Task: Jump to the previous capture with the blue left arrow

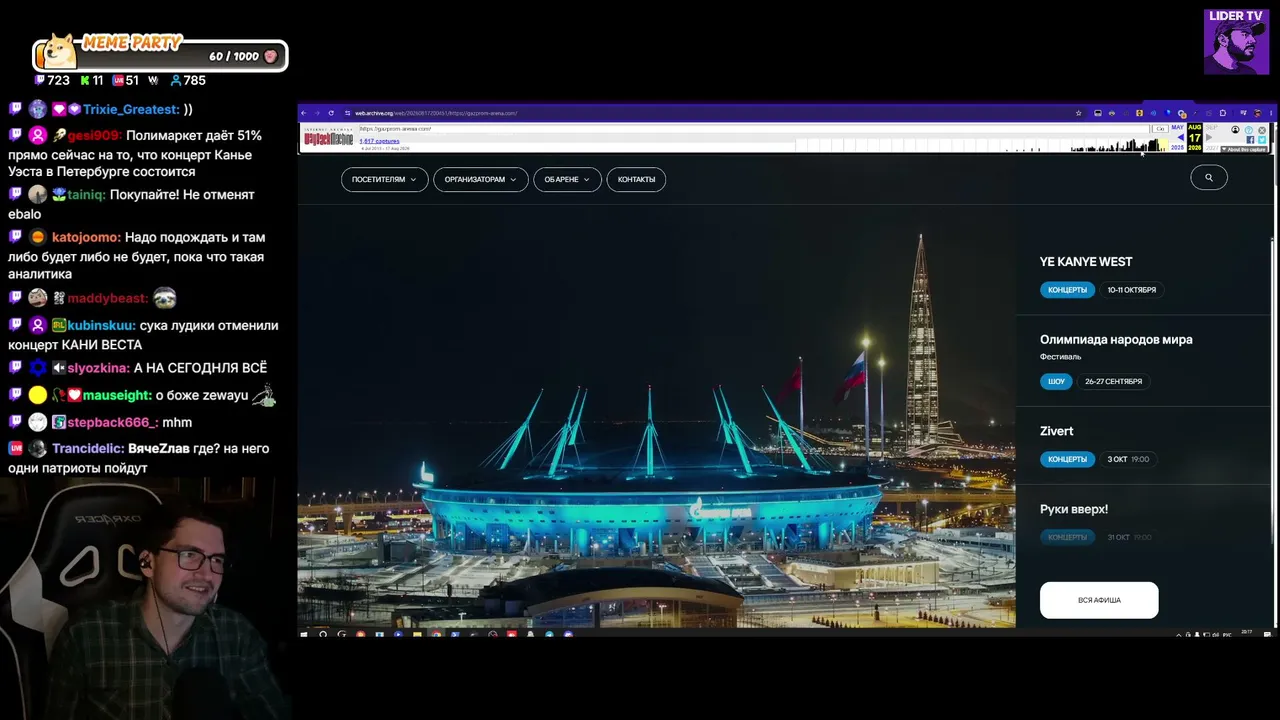Action: [x=1180, y=138]
